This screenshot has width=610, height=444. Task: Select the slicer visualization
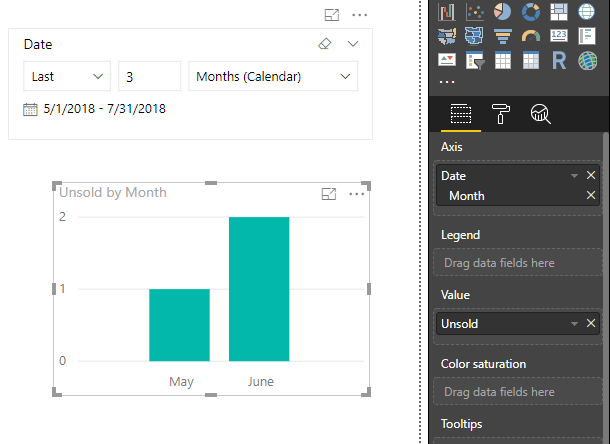[x=475, y=61]
